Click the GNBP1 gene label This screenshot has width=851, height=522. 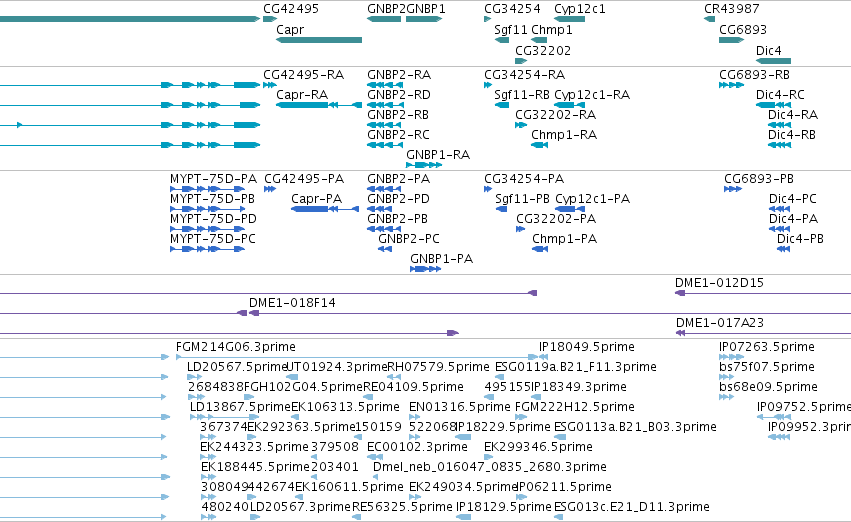point(426,9)
